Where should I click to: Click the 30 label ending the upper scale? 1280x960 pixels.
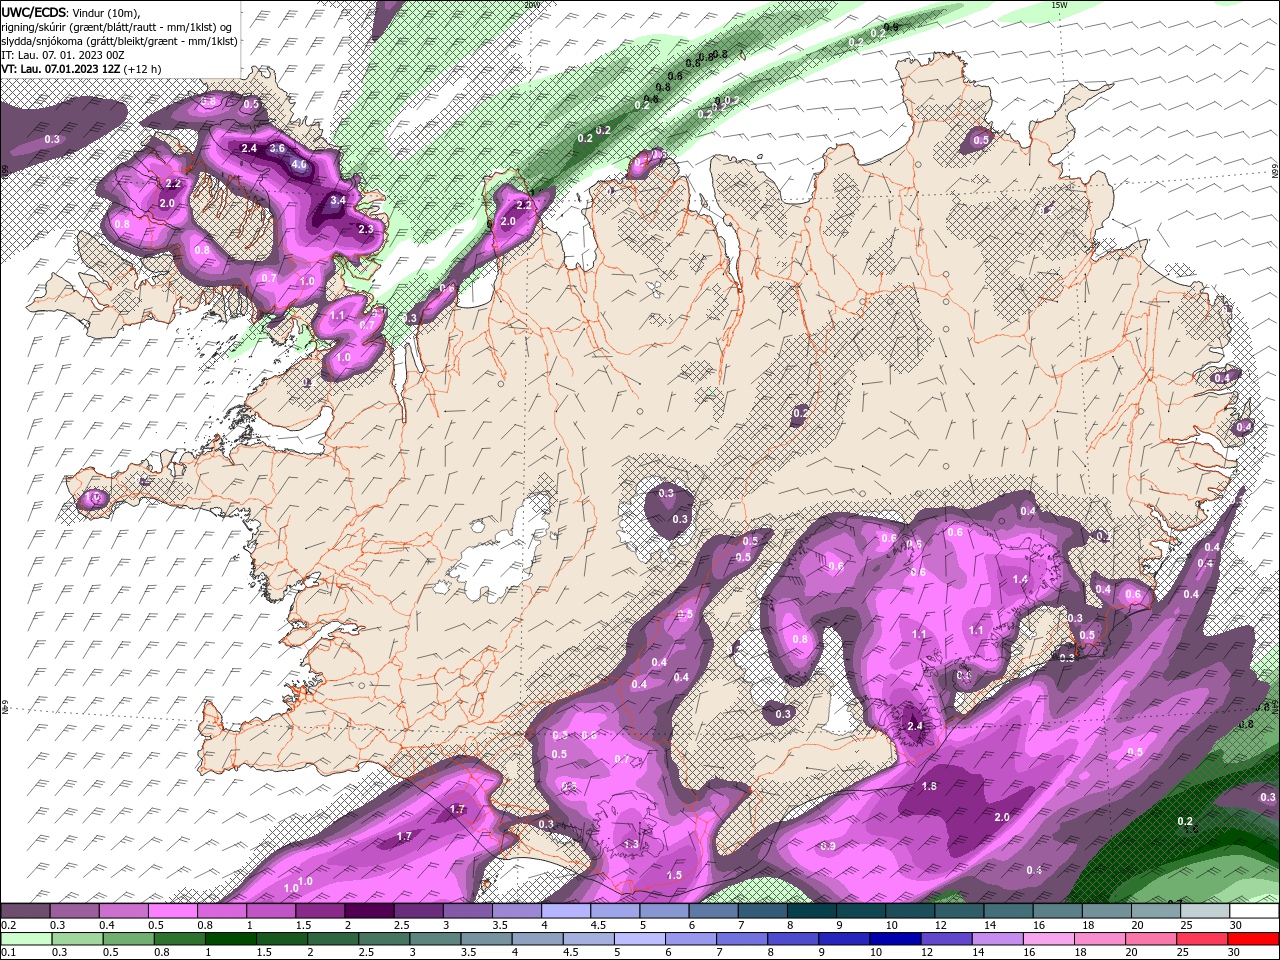pos(1236,925)
